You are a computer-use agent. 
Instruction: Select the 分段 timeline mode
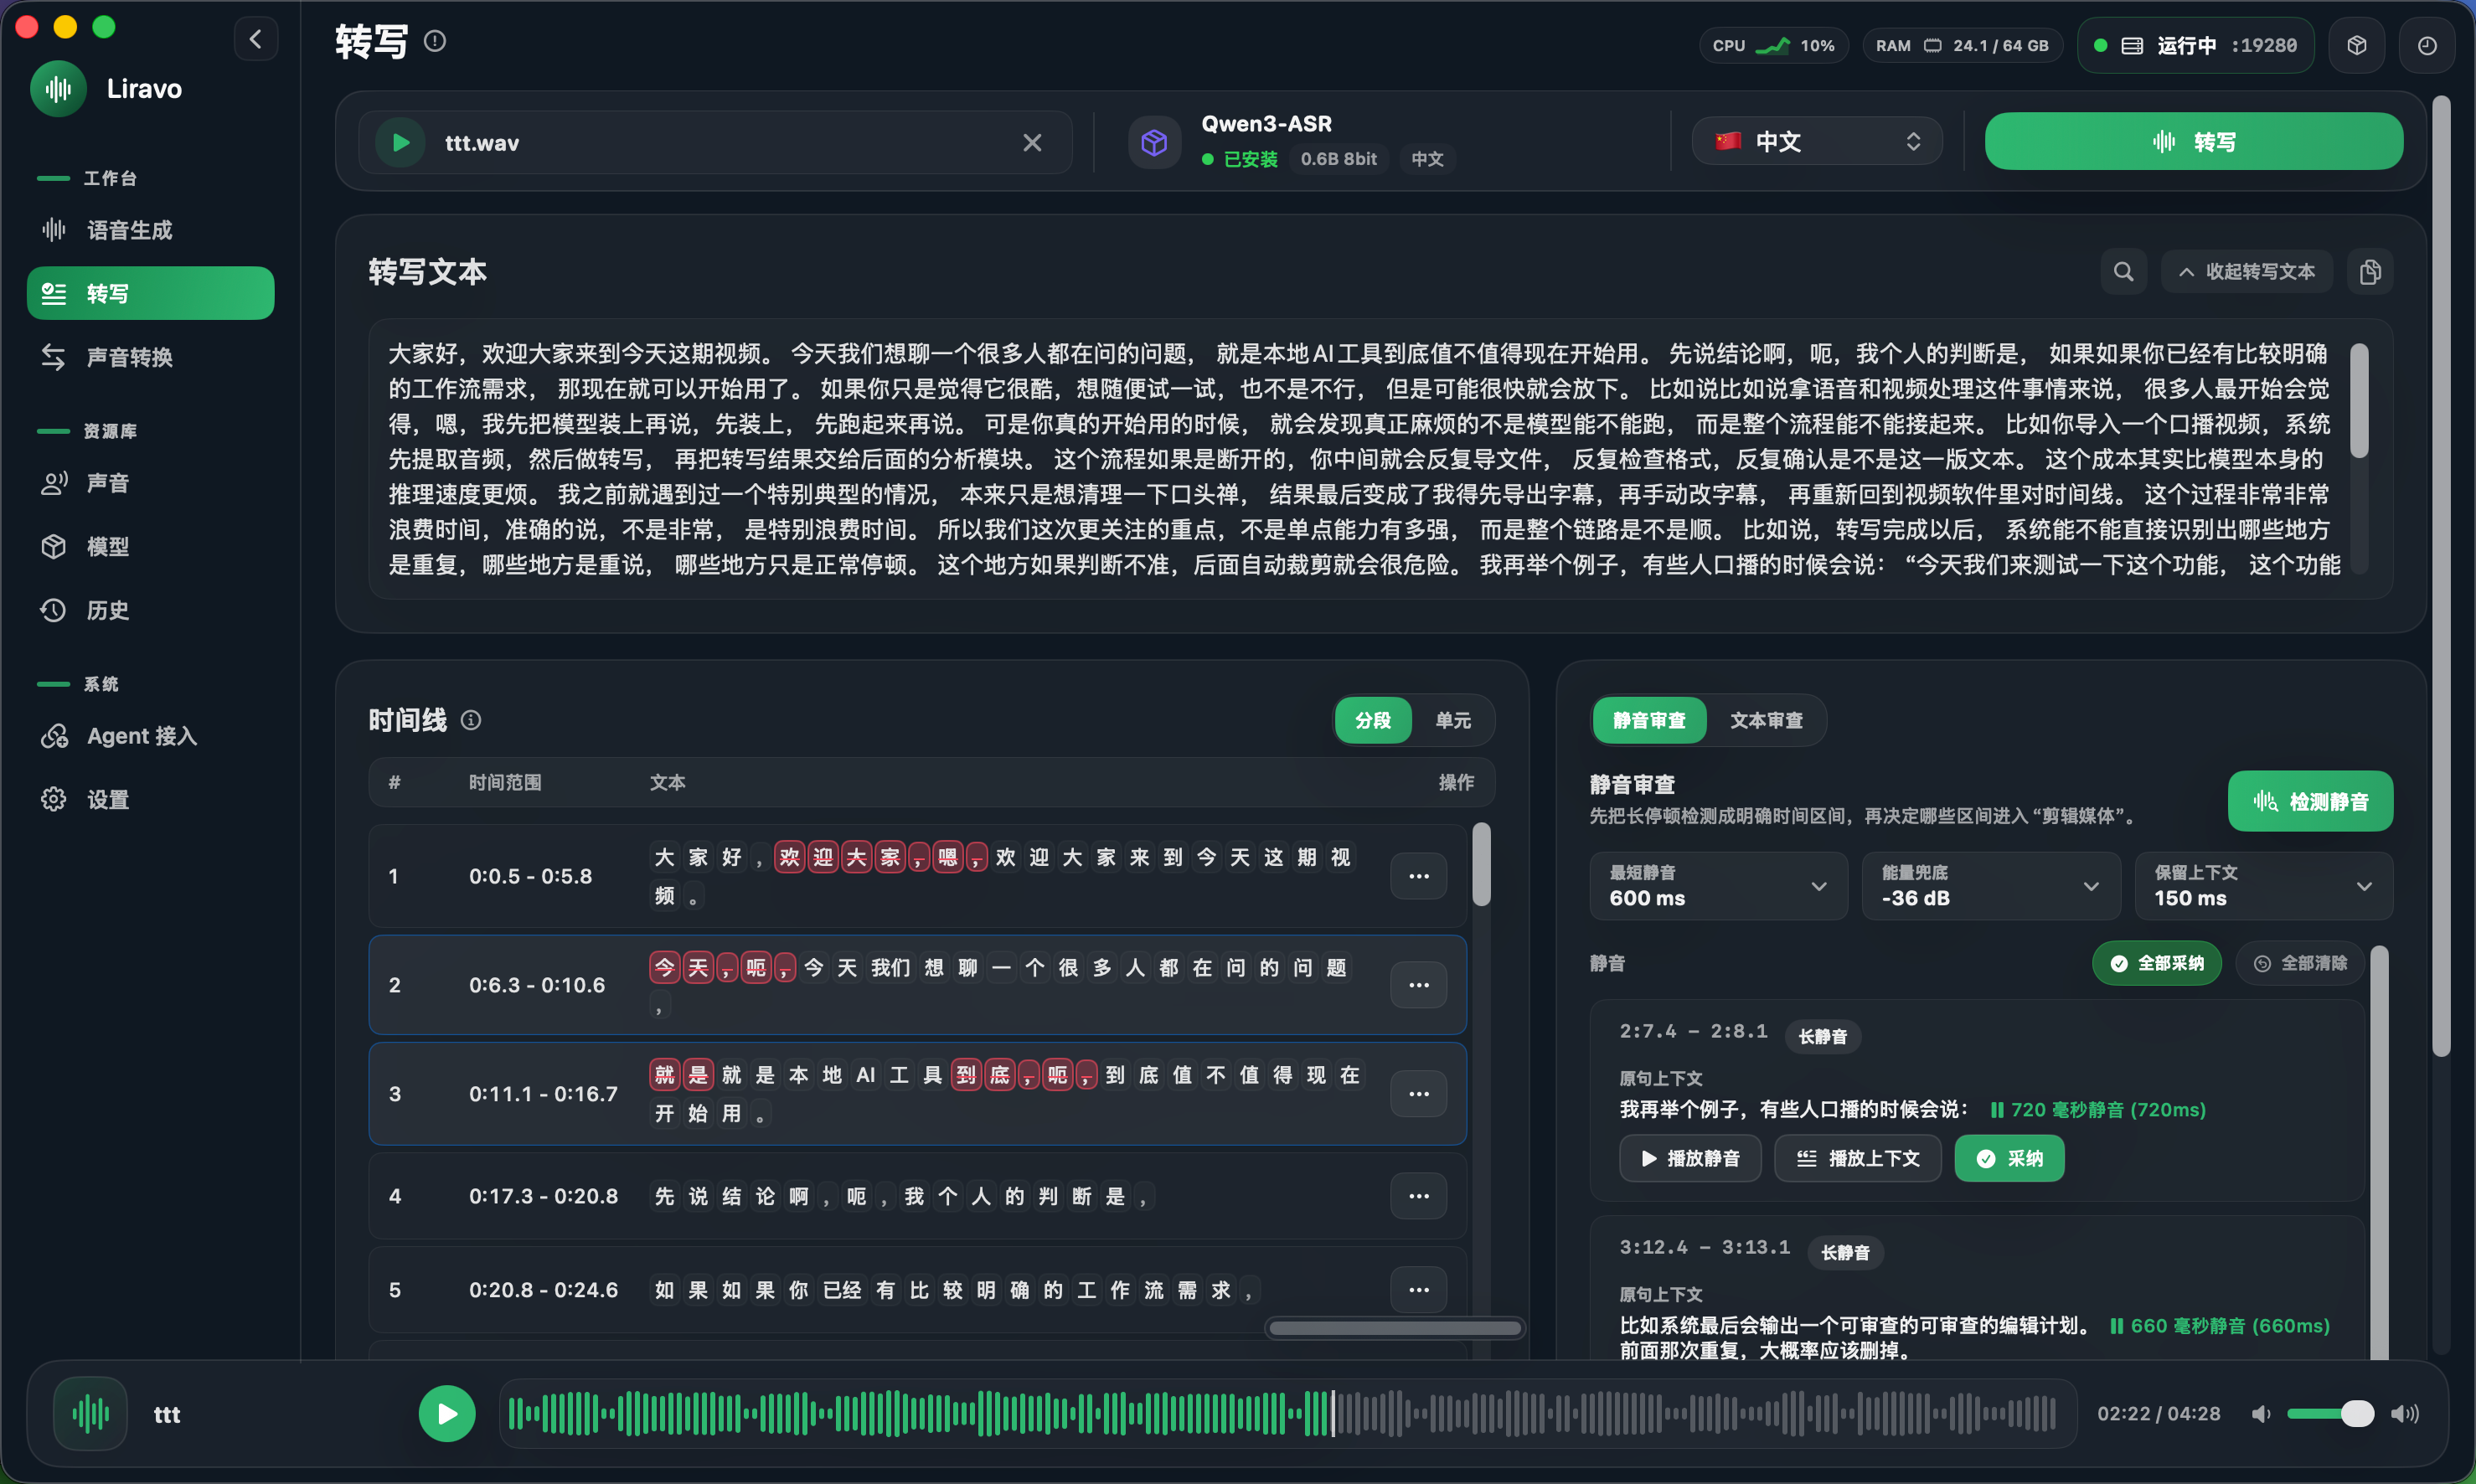(x=1373, y=720)
